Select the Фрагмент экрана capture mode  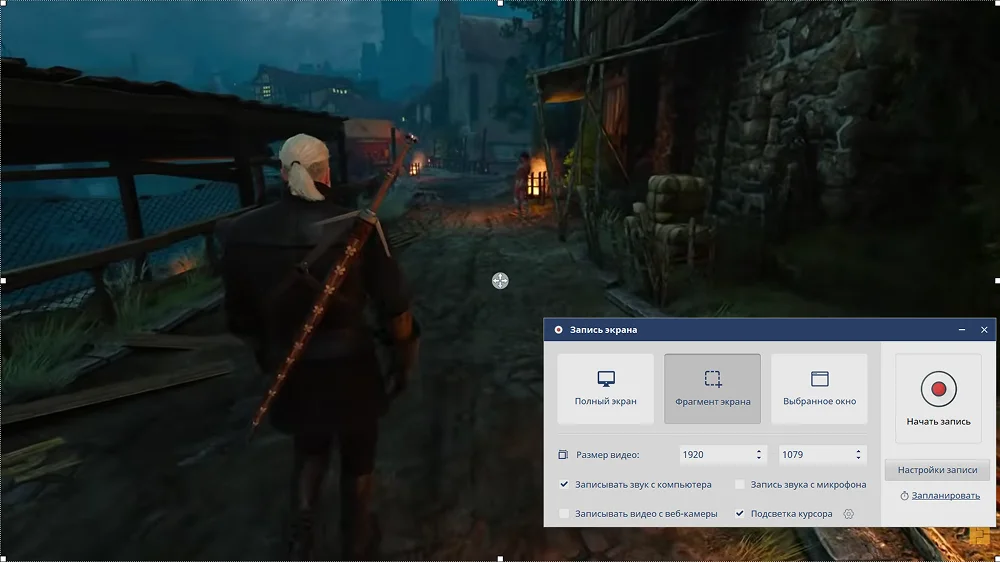712,388
